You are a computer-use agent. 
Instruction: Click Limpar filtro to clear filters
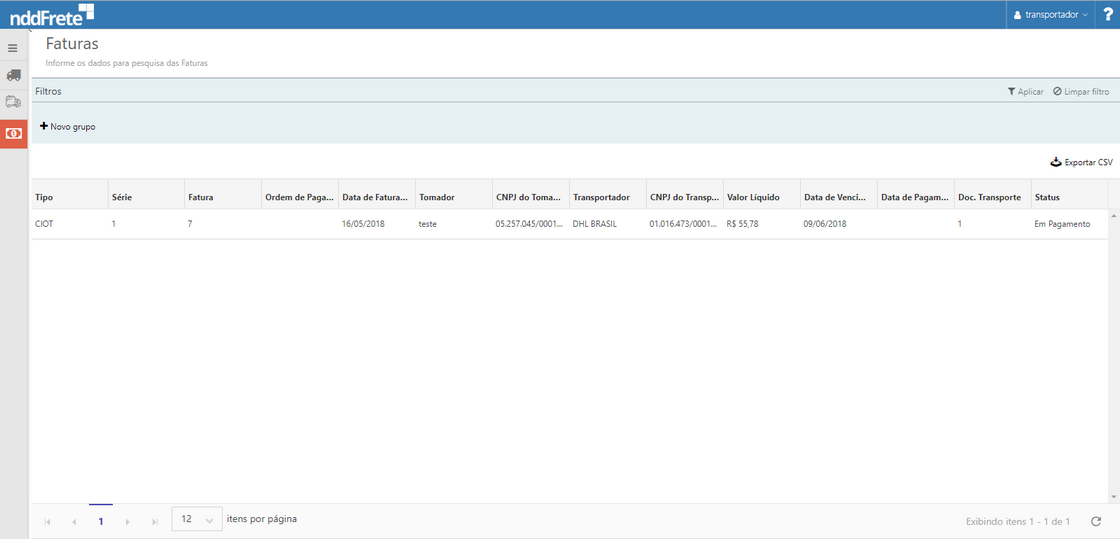coord(1081,91)
